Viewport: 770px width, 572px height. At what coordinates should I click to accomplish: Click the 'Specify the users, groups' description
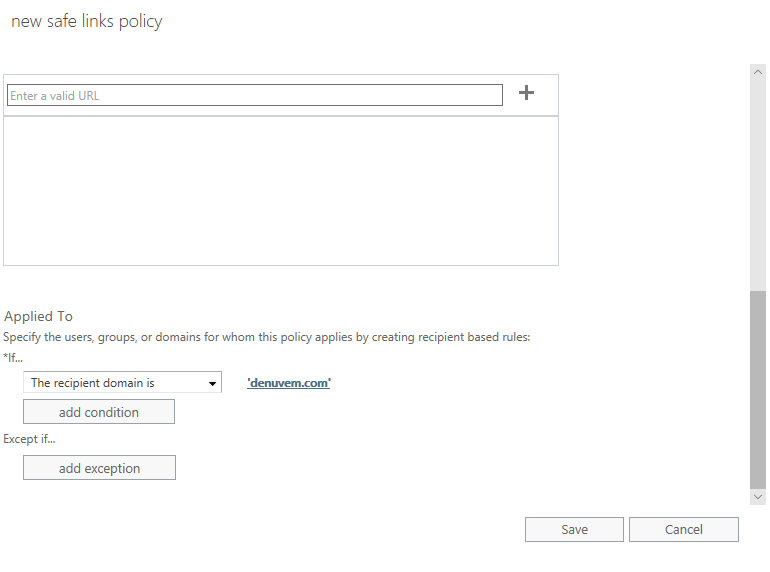[267, 337]
